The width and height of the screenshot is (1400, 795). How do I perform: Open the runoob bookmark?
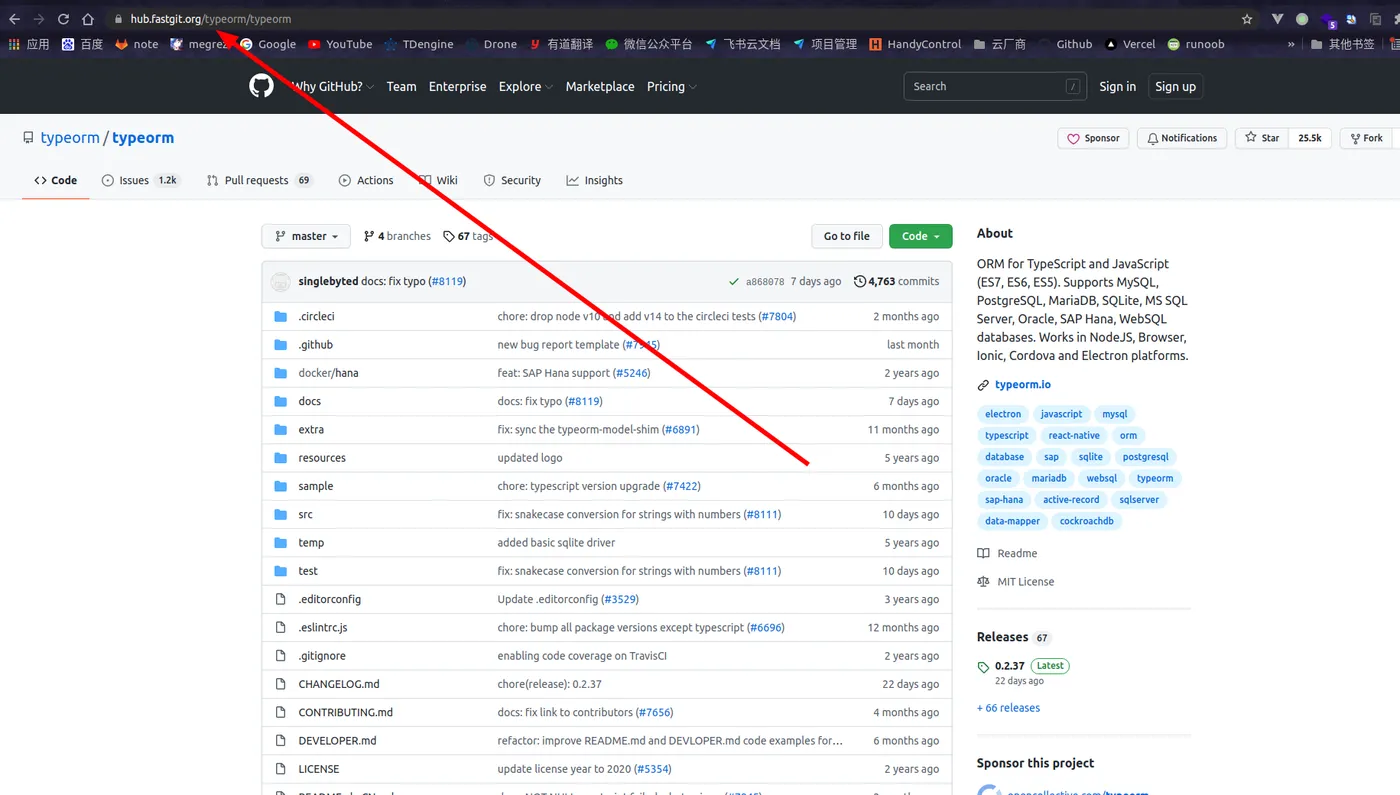pyautogui.click(x=1195, y=44)
